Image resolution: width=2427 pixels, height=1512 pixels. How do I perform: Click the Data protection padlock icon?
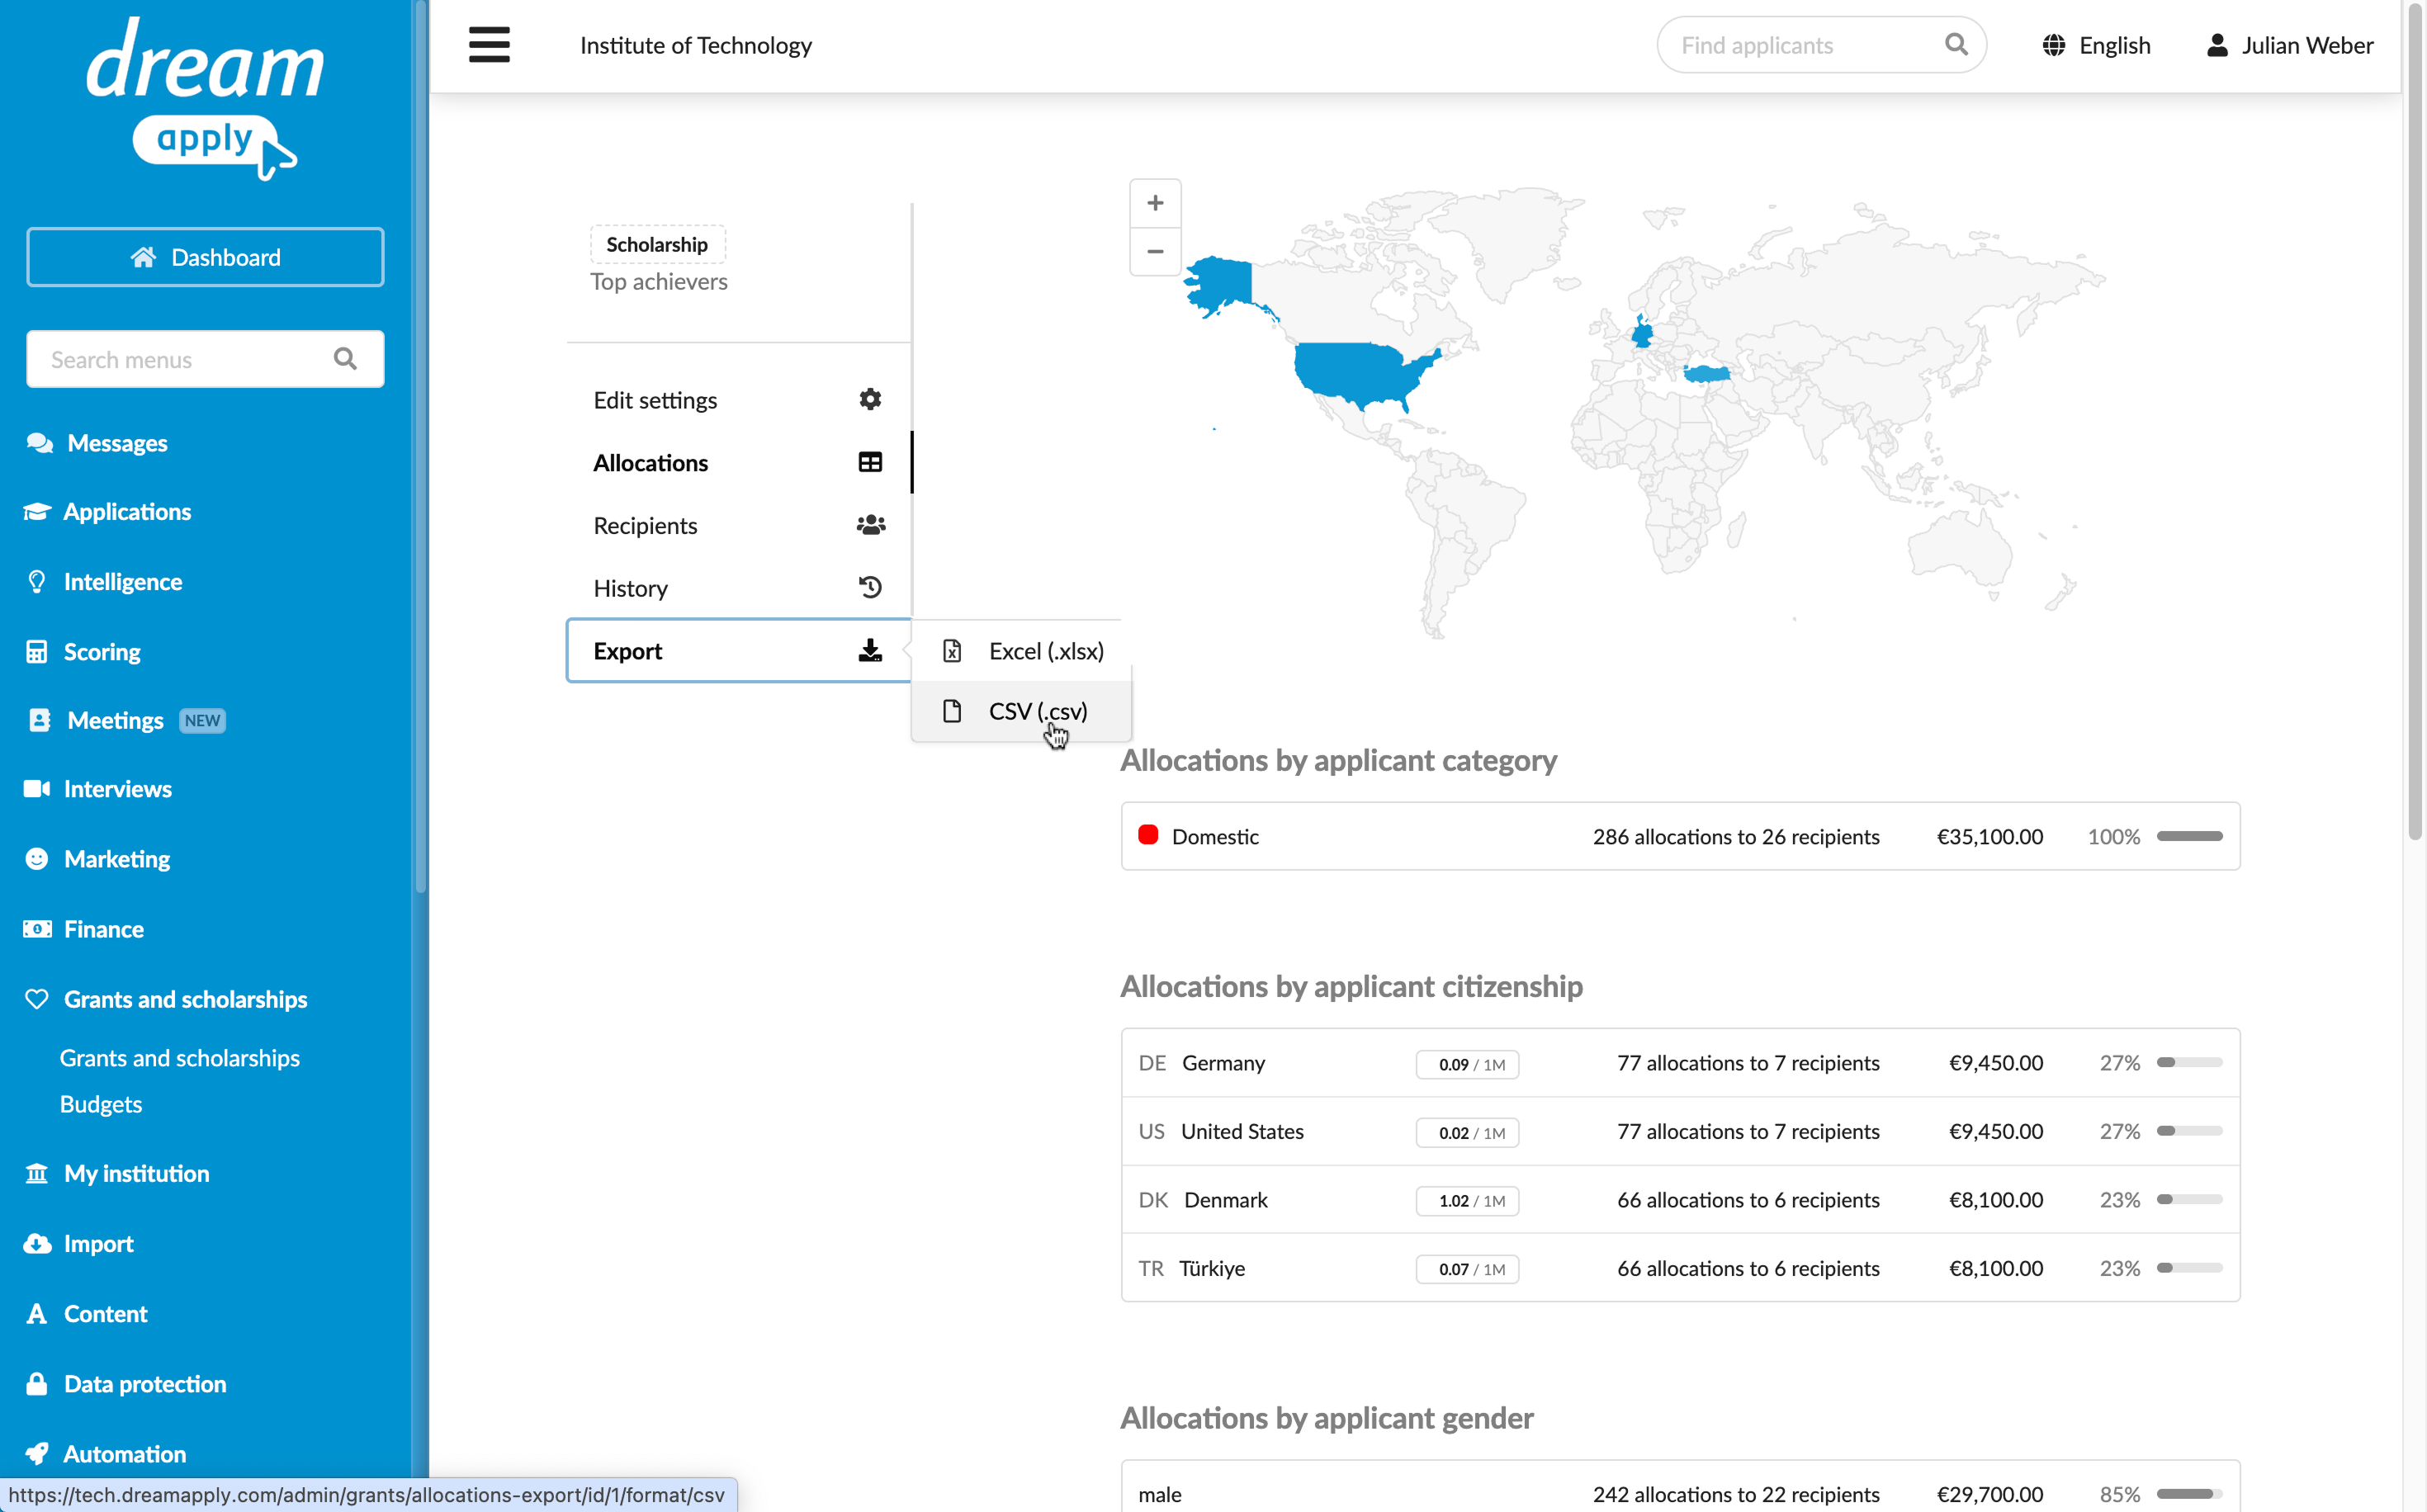coord(37,1383)
